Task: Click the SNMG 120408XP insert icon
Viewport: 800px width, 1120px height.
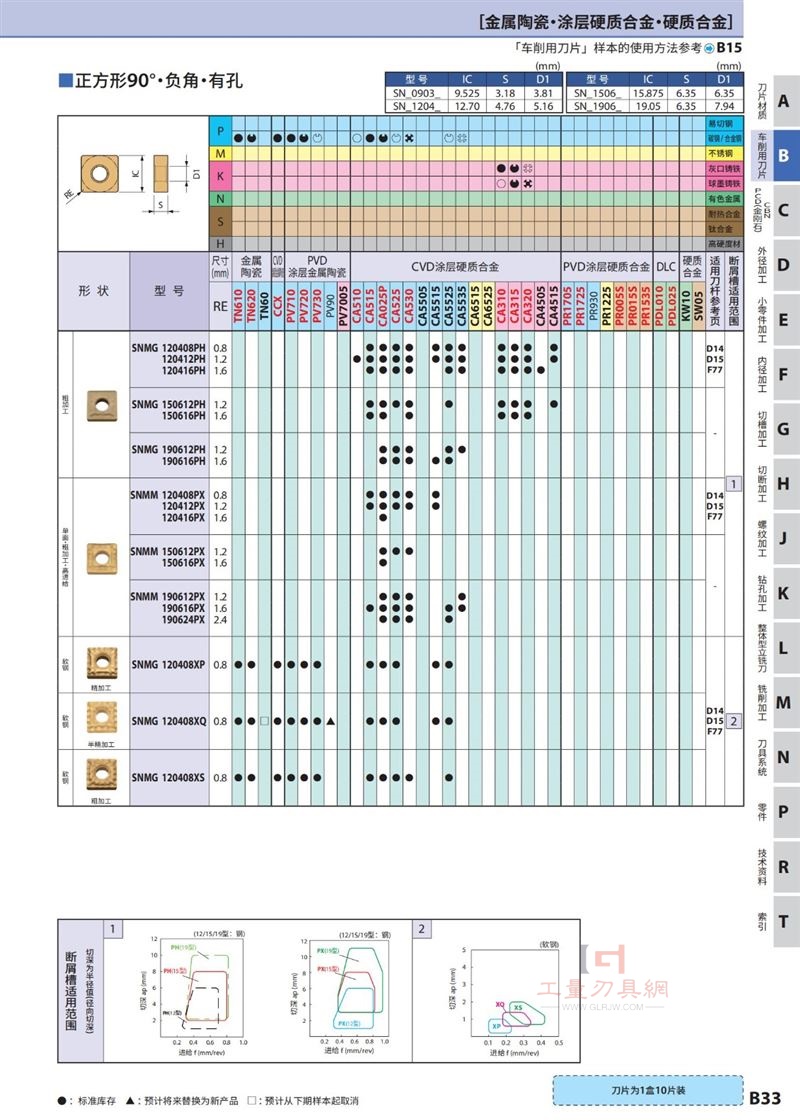Action: click(101, 663)
